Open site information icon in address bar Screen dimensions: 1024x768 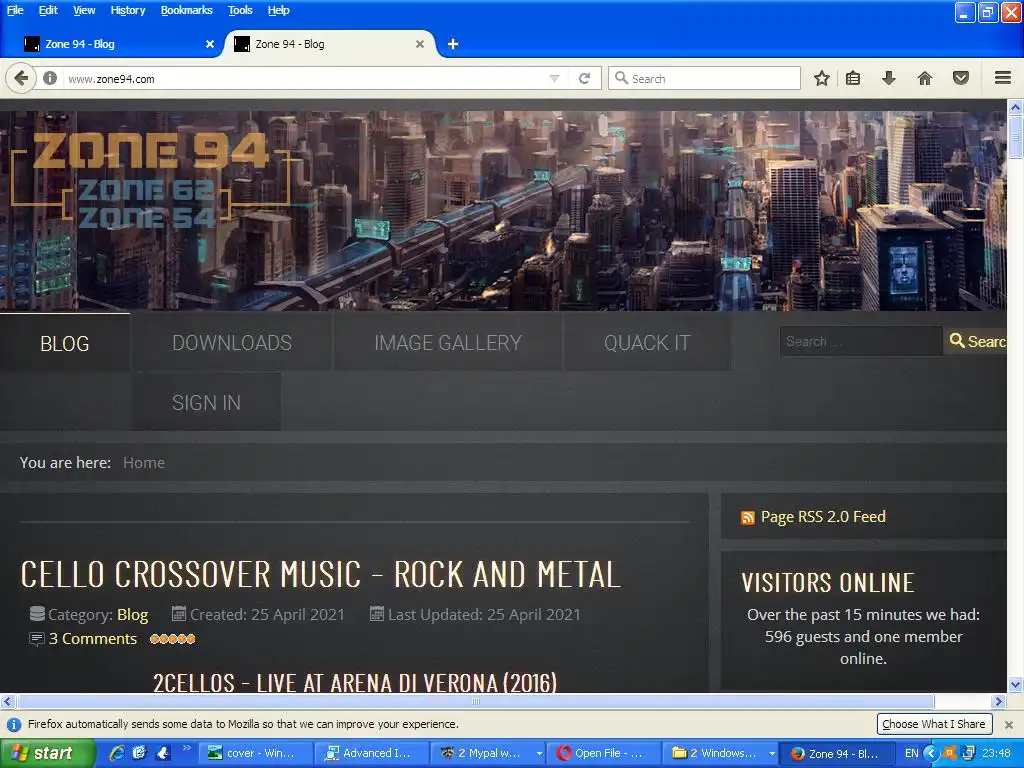[x=50, y=78]
